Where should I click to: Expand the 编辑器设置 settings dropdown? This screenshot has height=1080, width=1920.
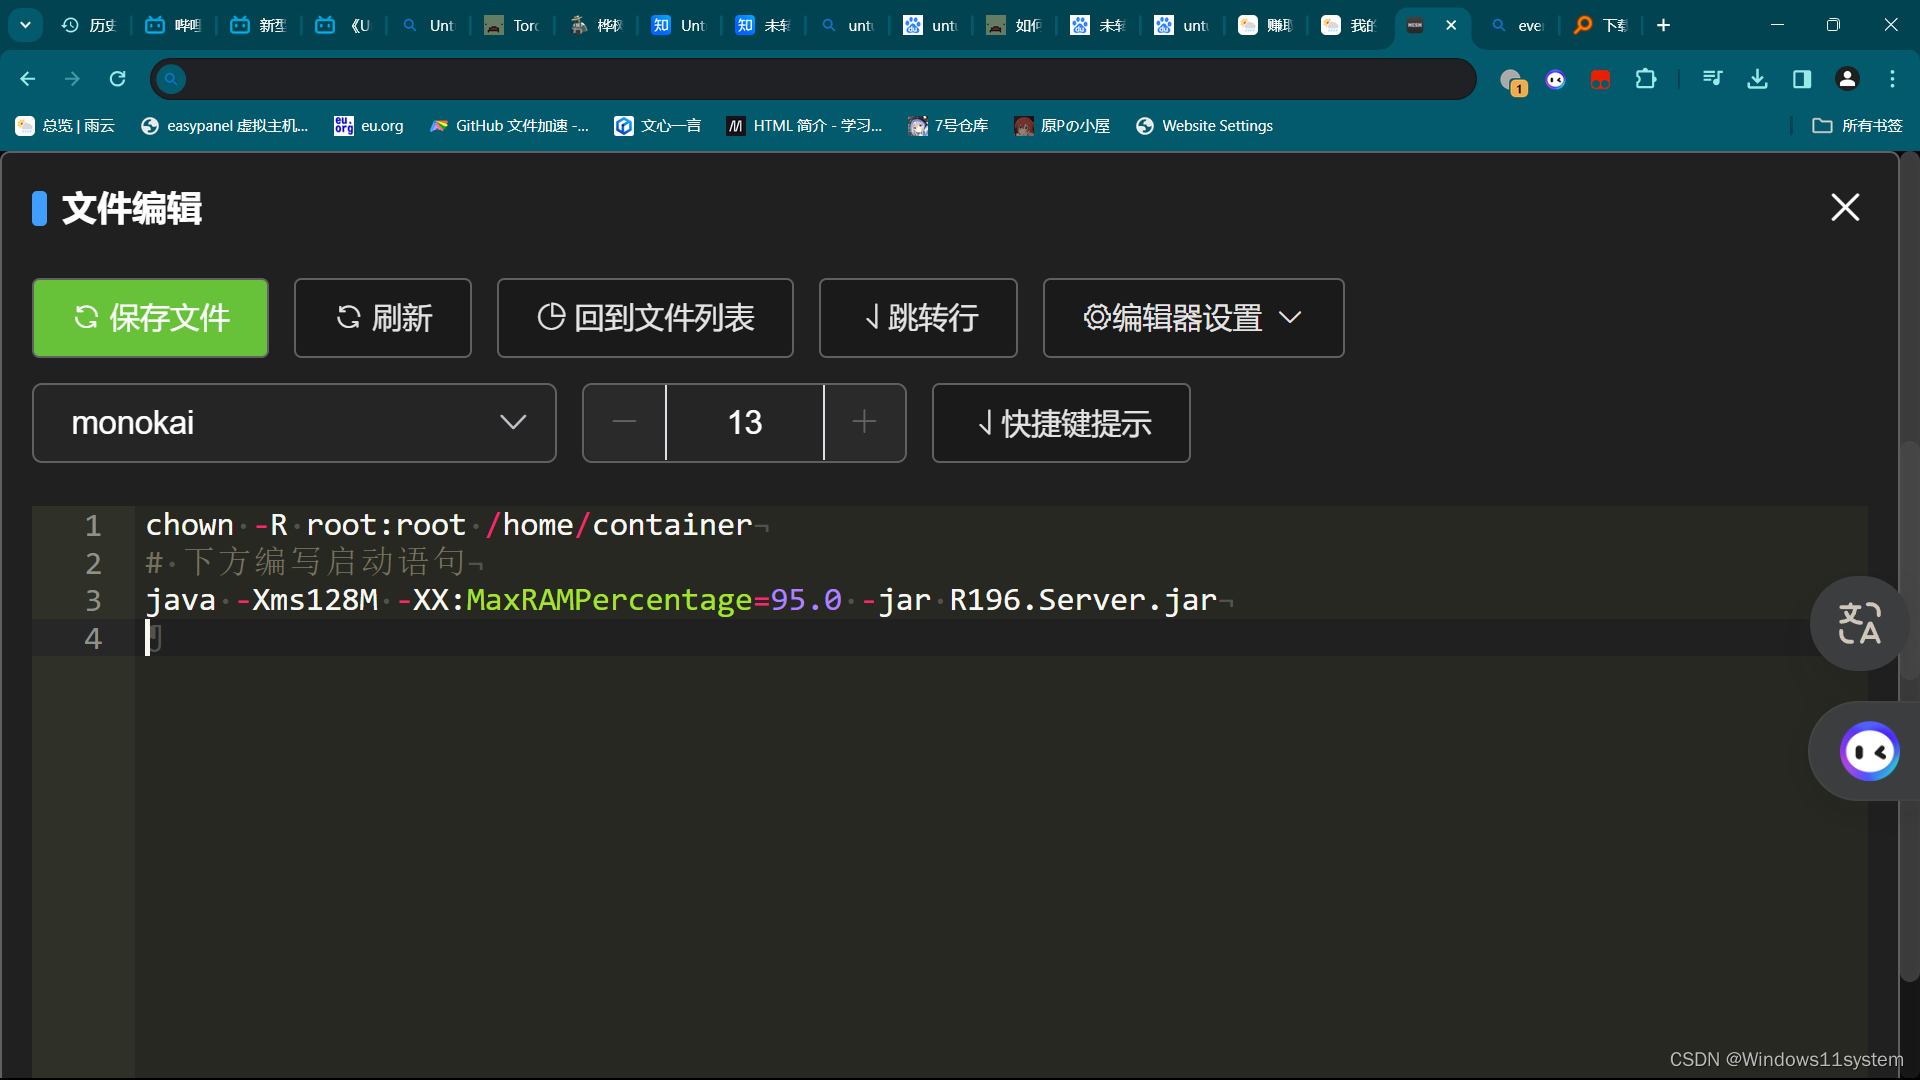[1192, 318]
